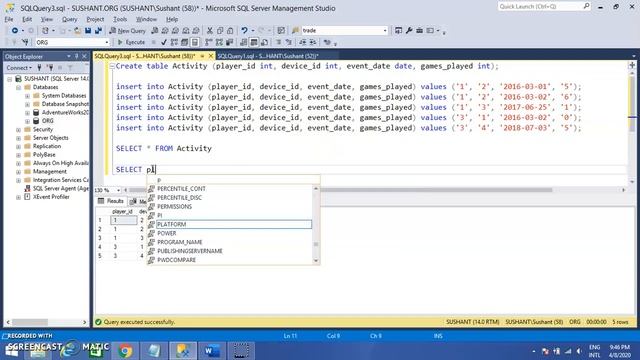
Task: Open the Tools menu
Action: [120, 19]
